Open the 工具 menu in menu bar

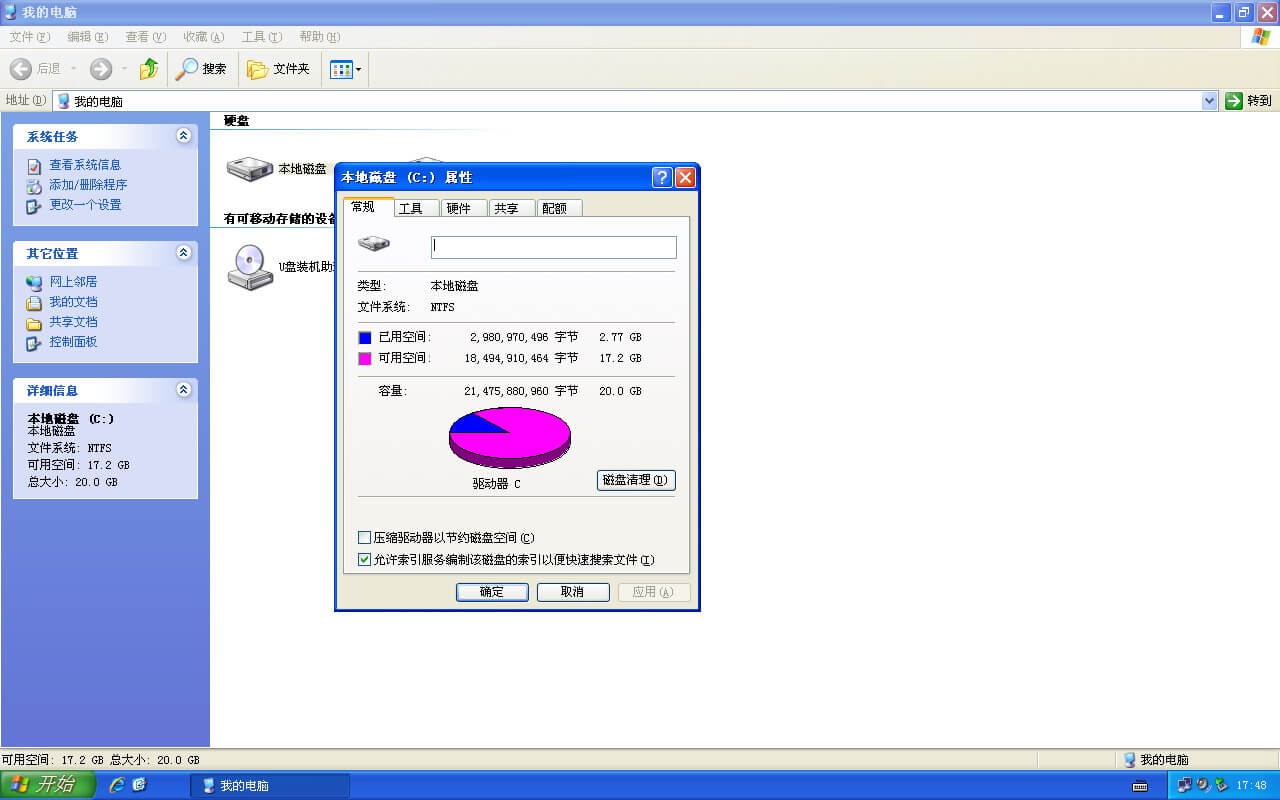coord(262,37)
